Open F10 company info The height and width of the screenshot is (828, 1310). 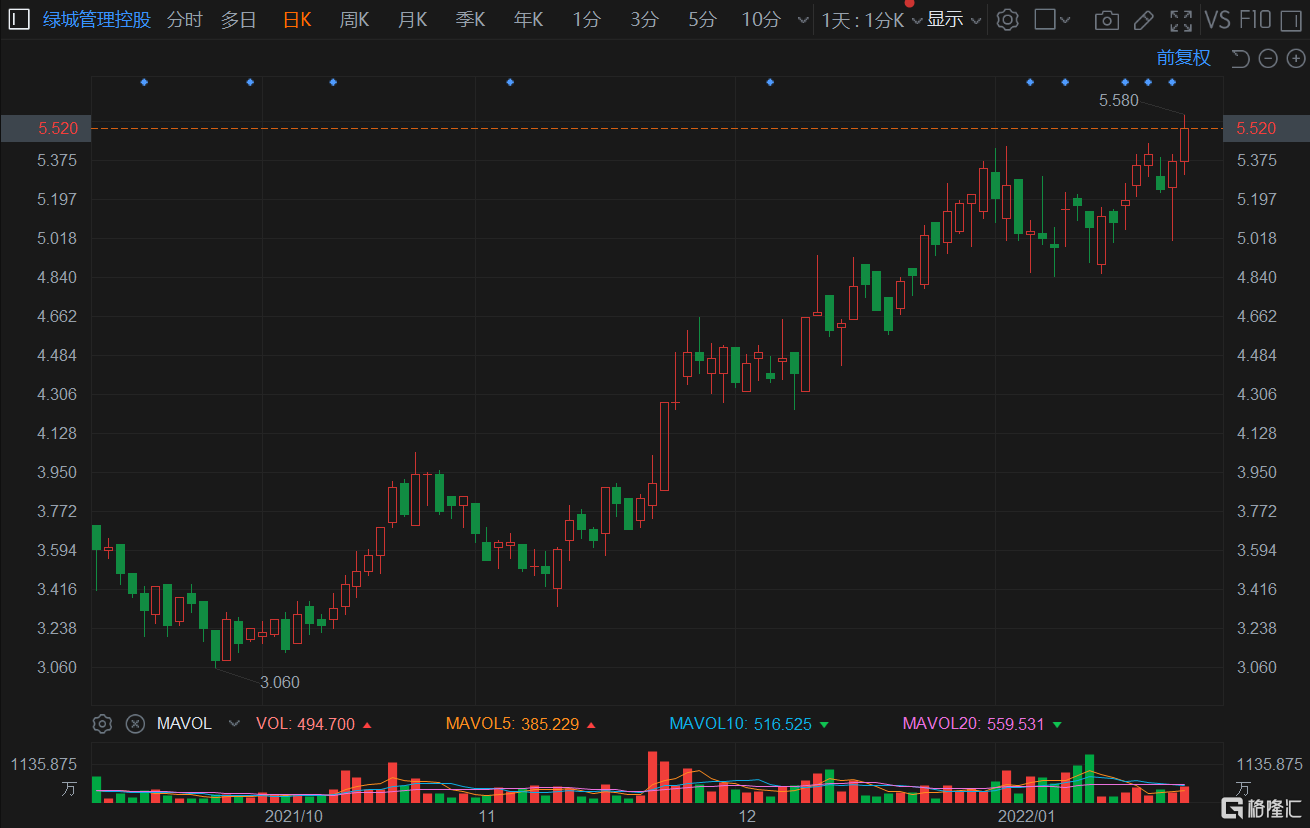[1255, 20]
